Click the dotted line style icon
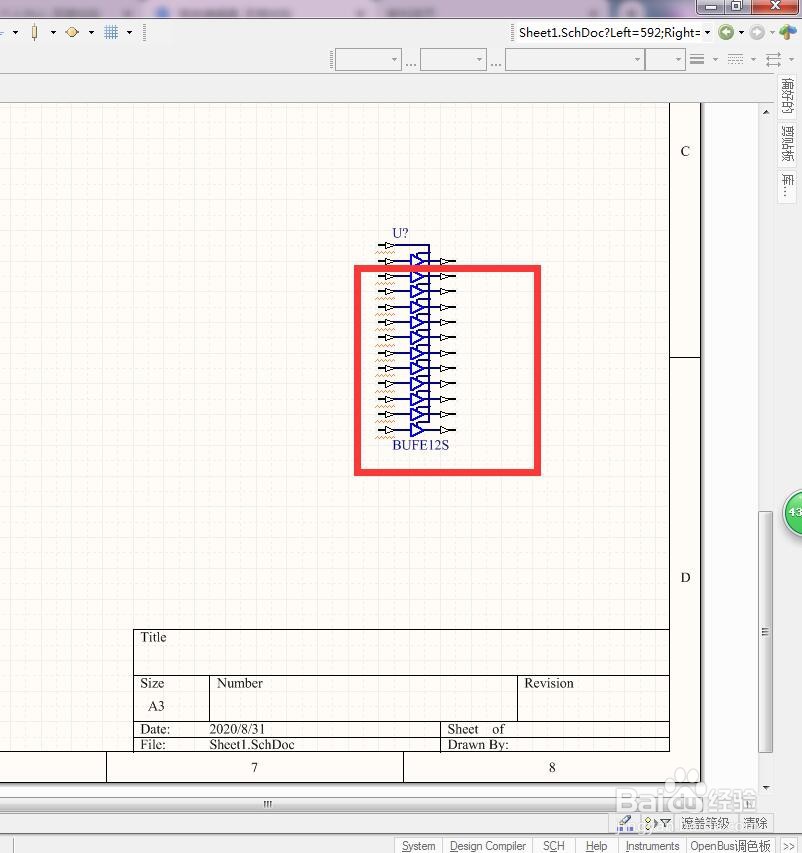802x853 pixels. pyautogui.click(x=735, y=59)
